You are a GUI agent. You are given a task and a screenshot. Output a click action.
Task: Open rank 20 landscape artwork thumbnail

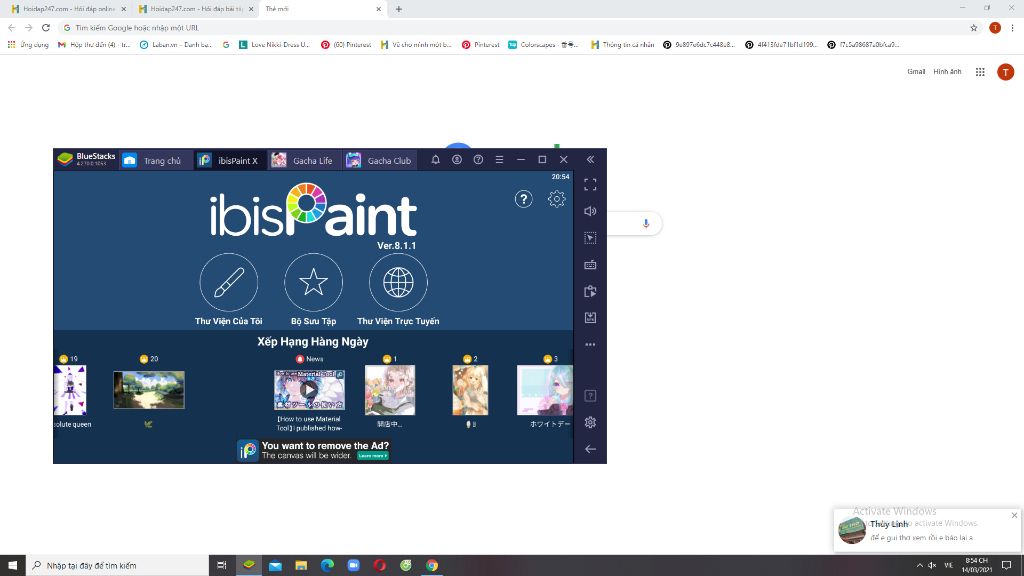click(x=149, y=390)
